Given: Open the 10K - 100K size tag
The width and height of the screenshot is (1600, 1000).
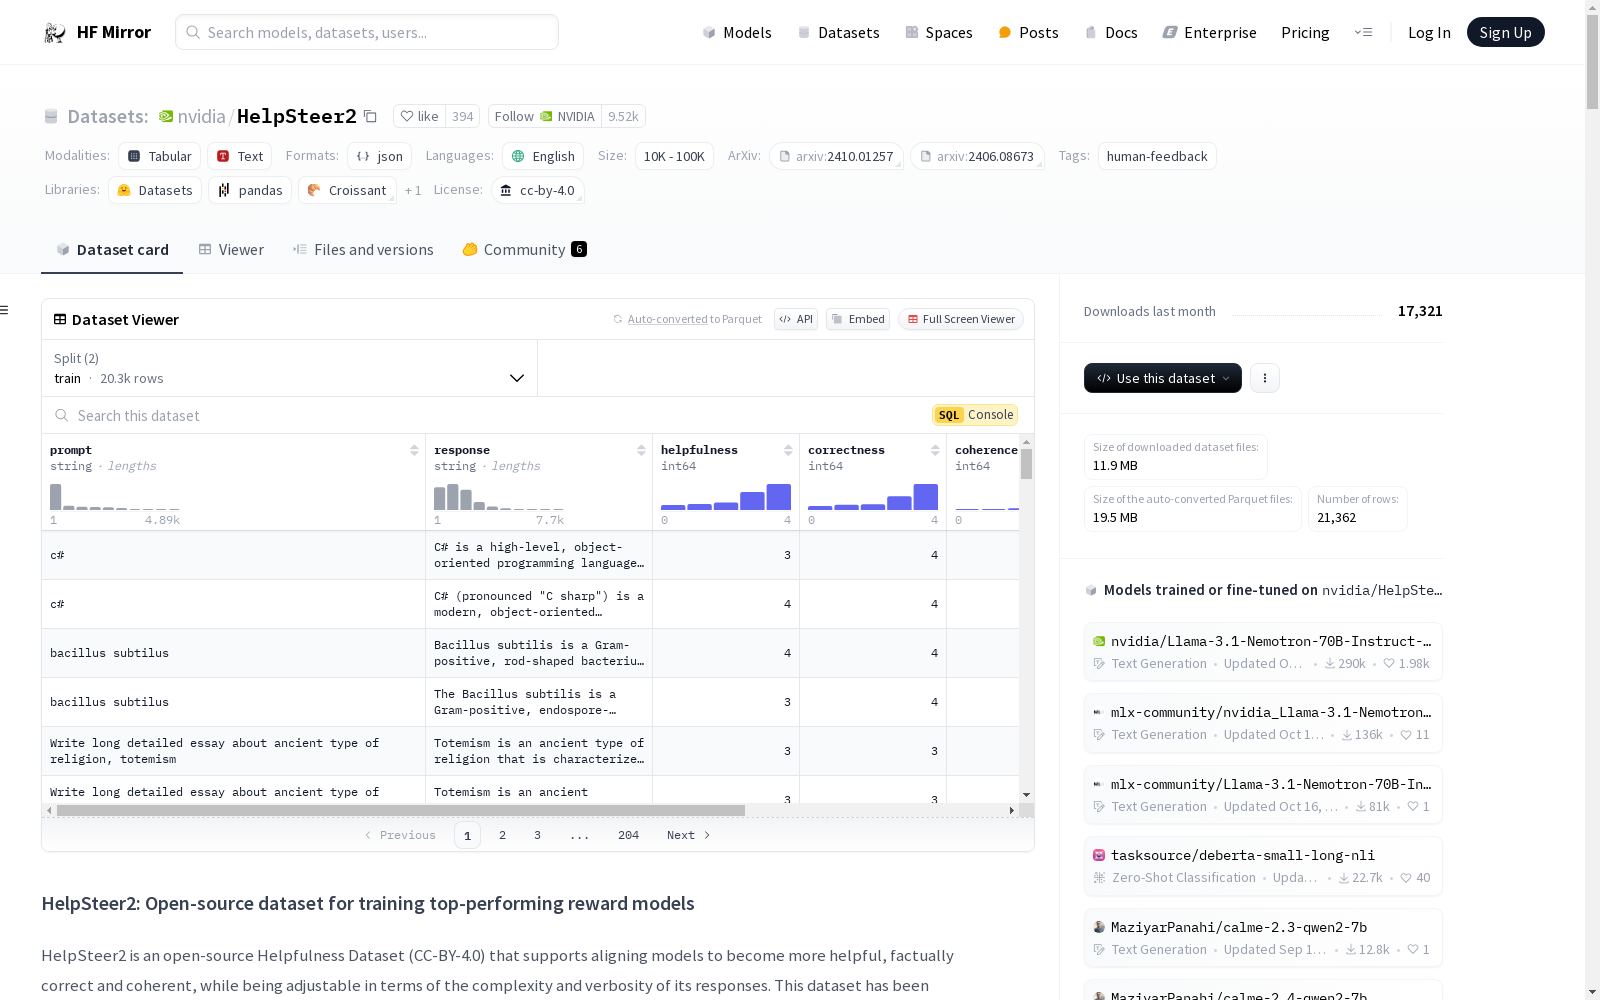Looking at the screenshot, I should [674, 156].
